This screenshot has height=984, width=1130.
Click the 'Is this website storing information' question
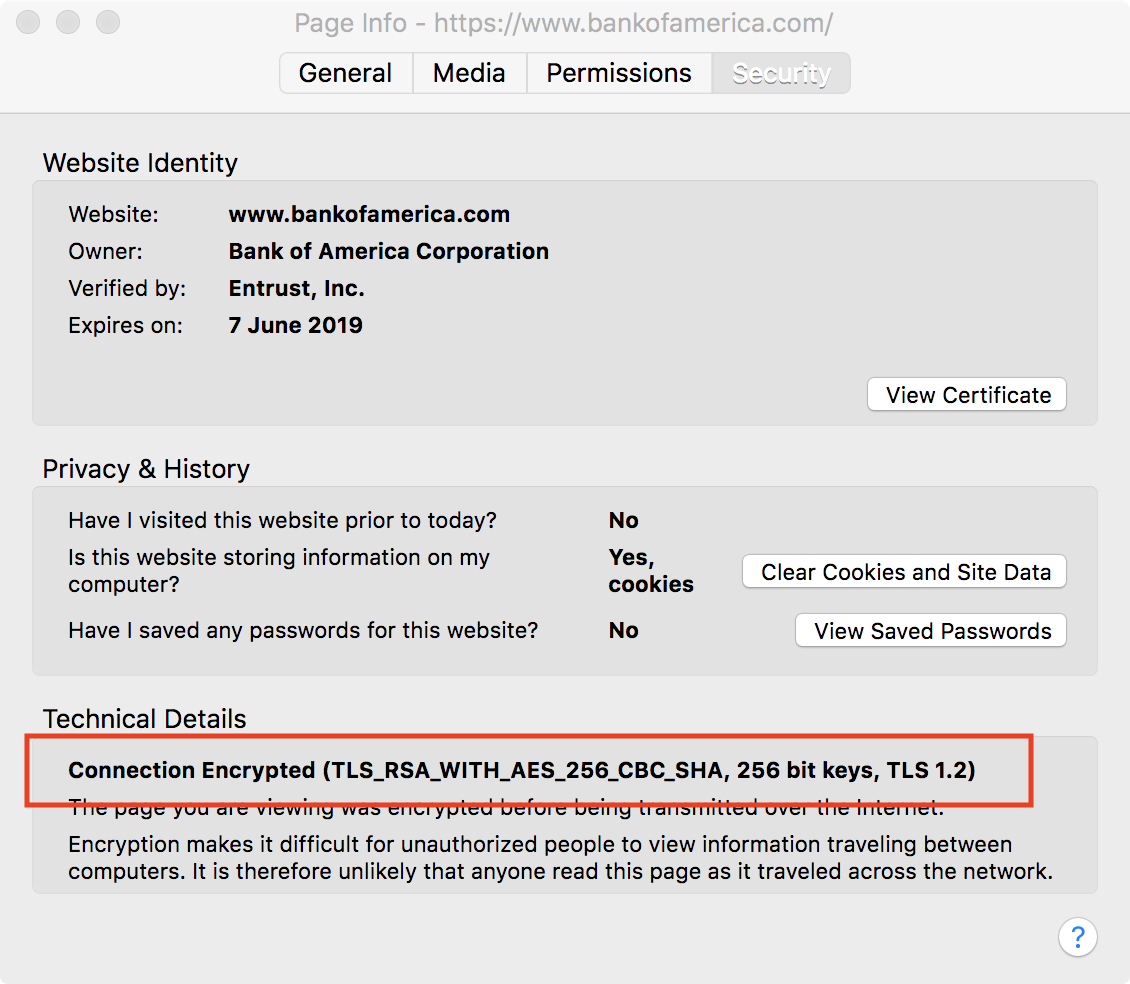[x=279, y=570]
